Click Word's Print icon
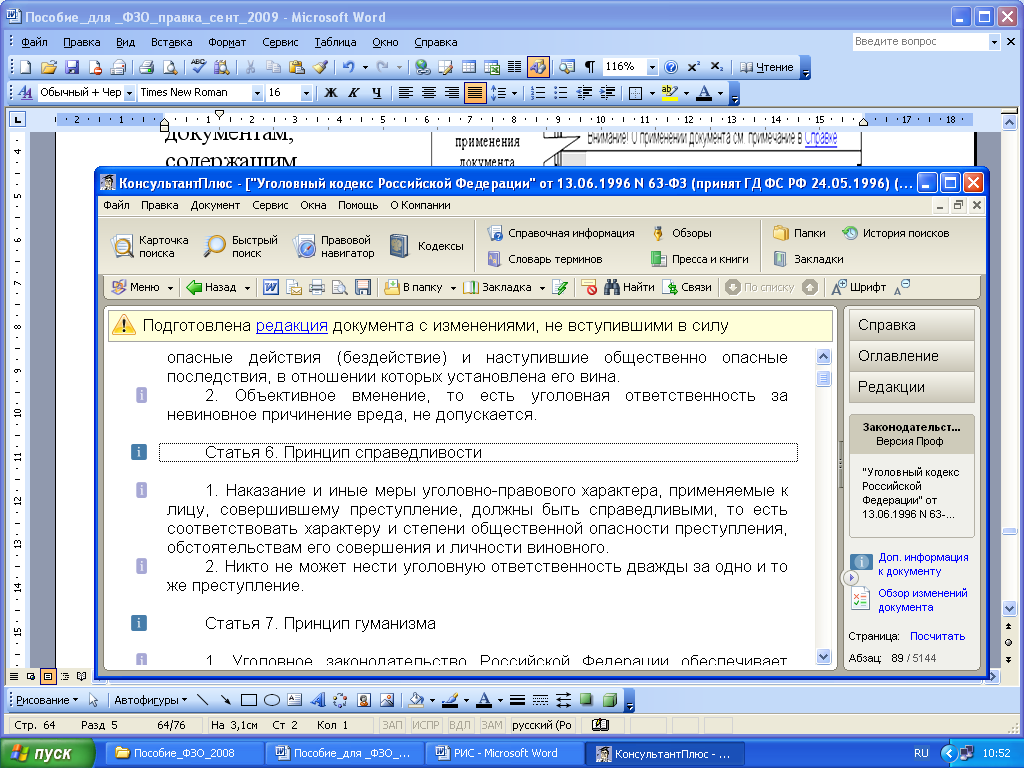 coord(146,67)
